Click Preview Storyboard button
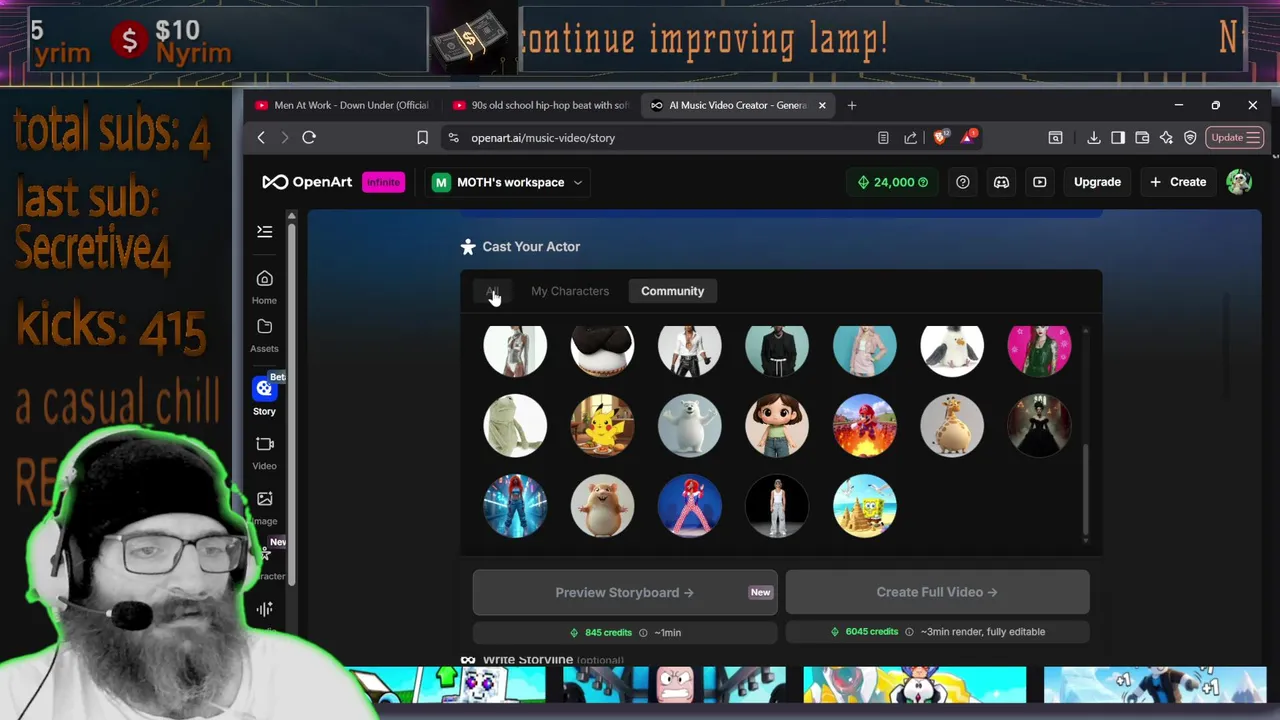Viewport: 1280px width, 720px height. (x=625, y=592)
